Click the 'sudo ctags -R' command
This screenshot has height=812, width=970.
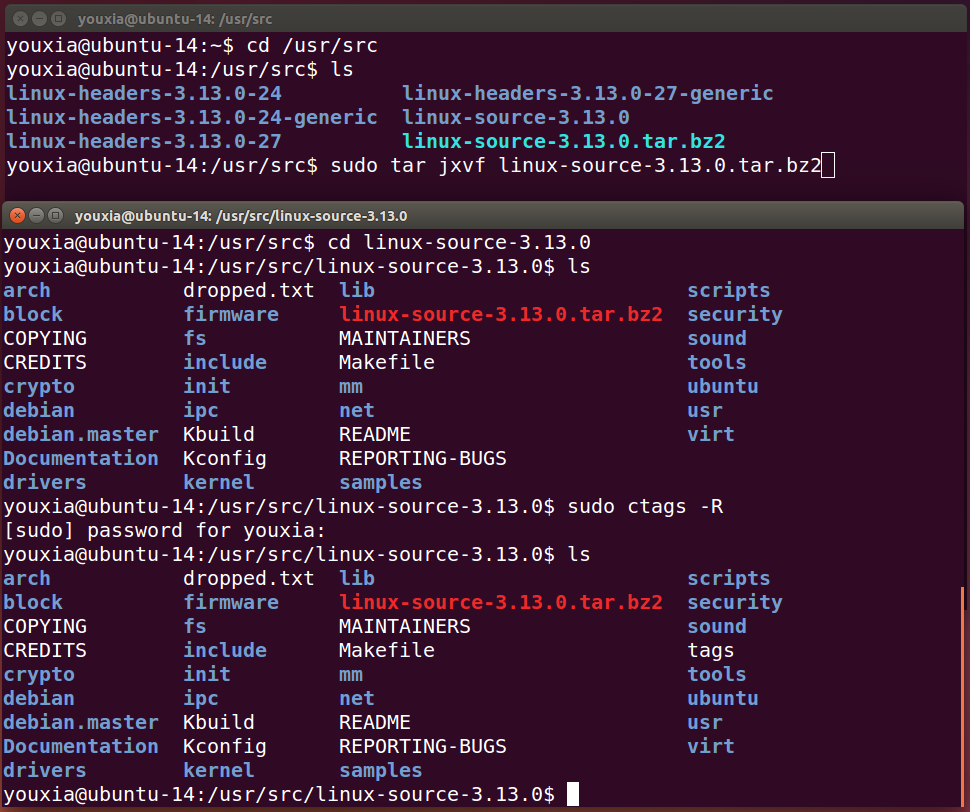tap(645, 506)
